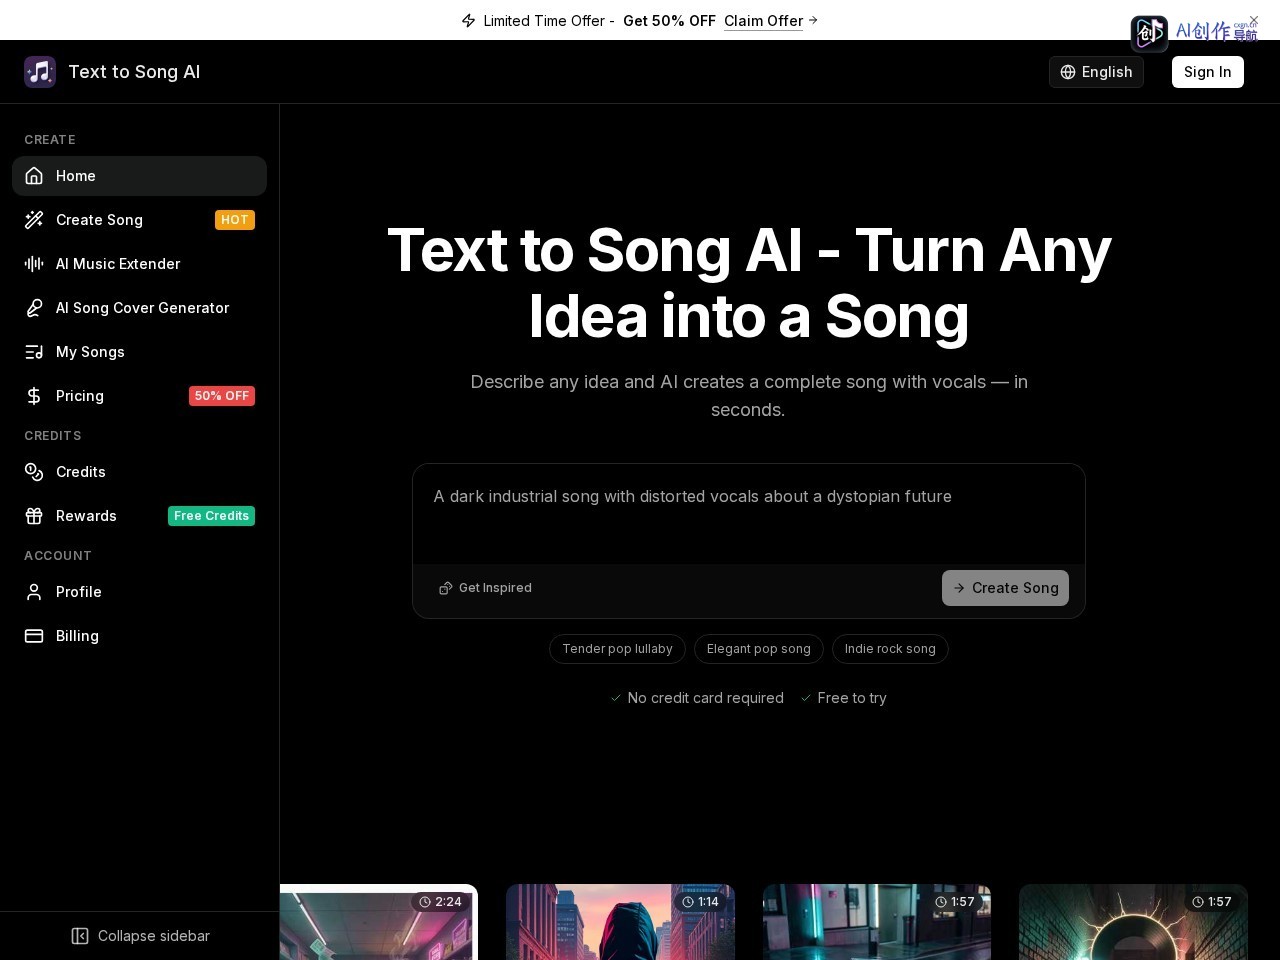Click the arrow icon on Create Song button
Viewport: 1280px width, 960px height.
point(959,588)
